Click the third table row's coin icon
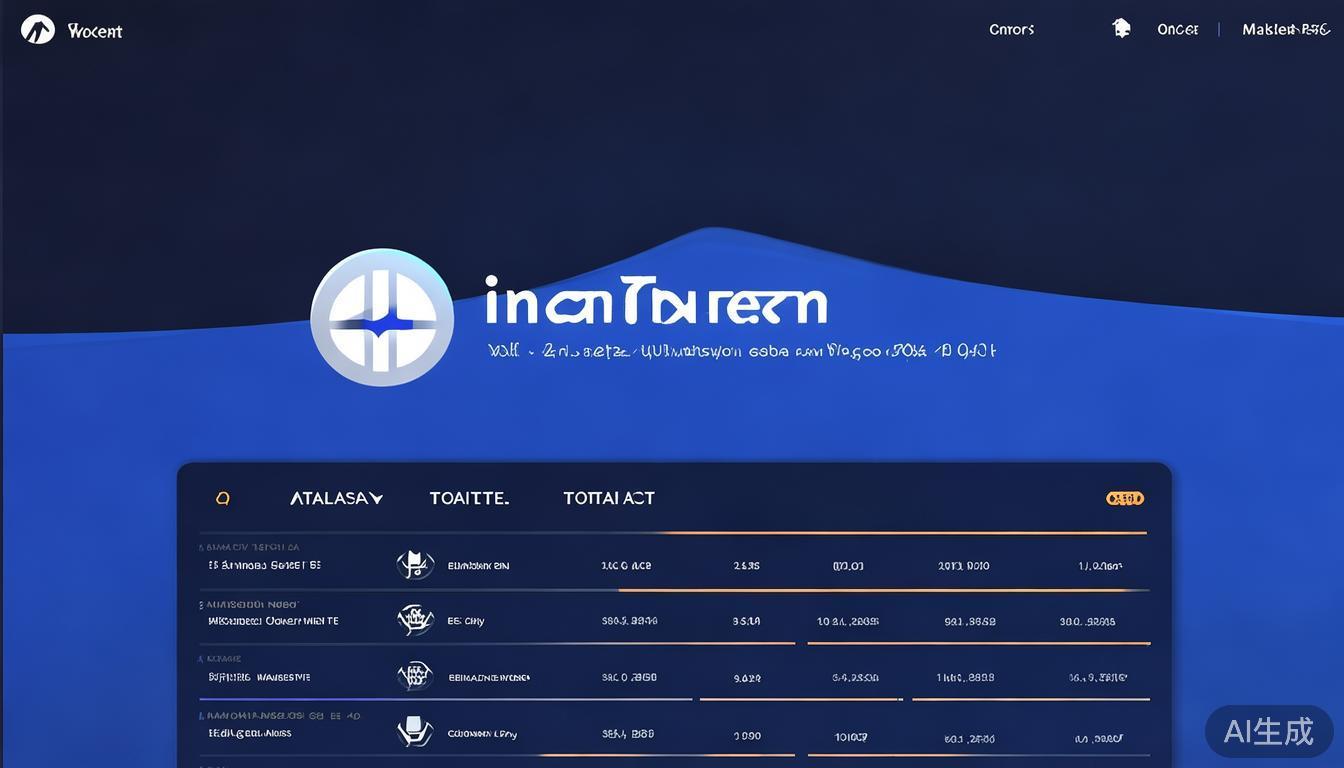1344x768 pixels. click(415, 677)
